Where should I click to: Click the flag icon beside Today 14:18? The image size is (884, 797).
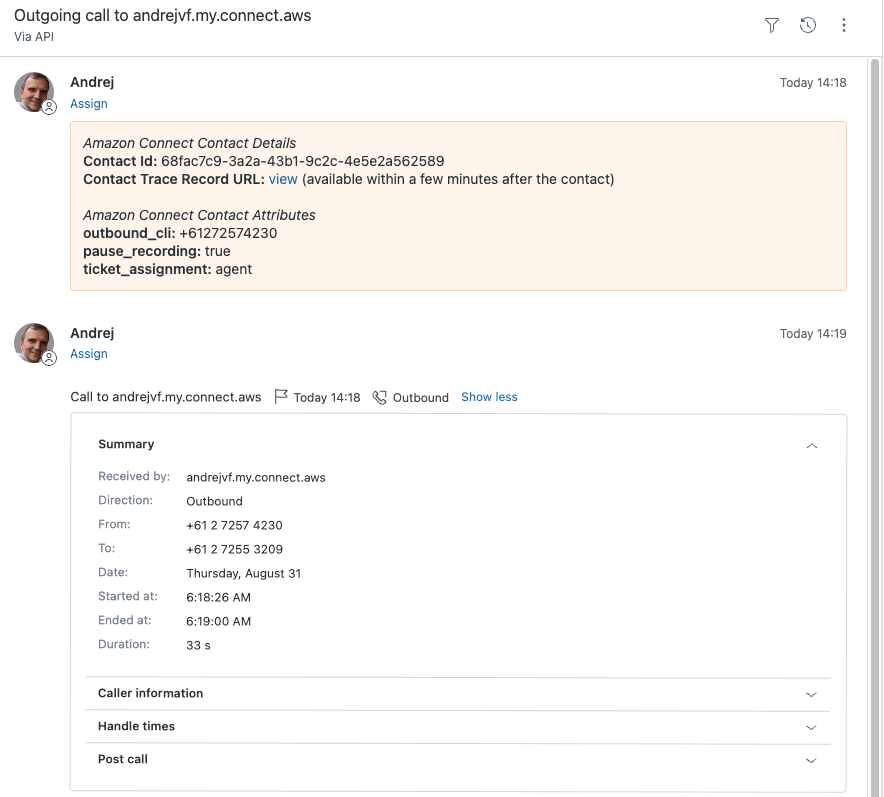point(281,397)
